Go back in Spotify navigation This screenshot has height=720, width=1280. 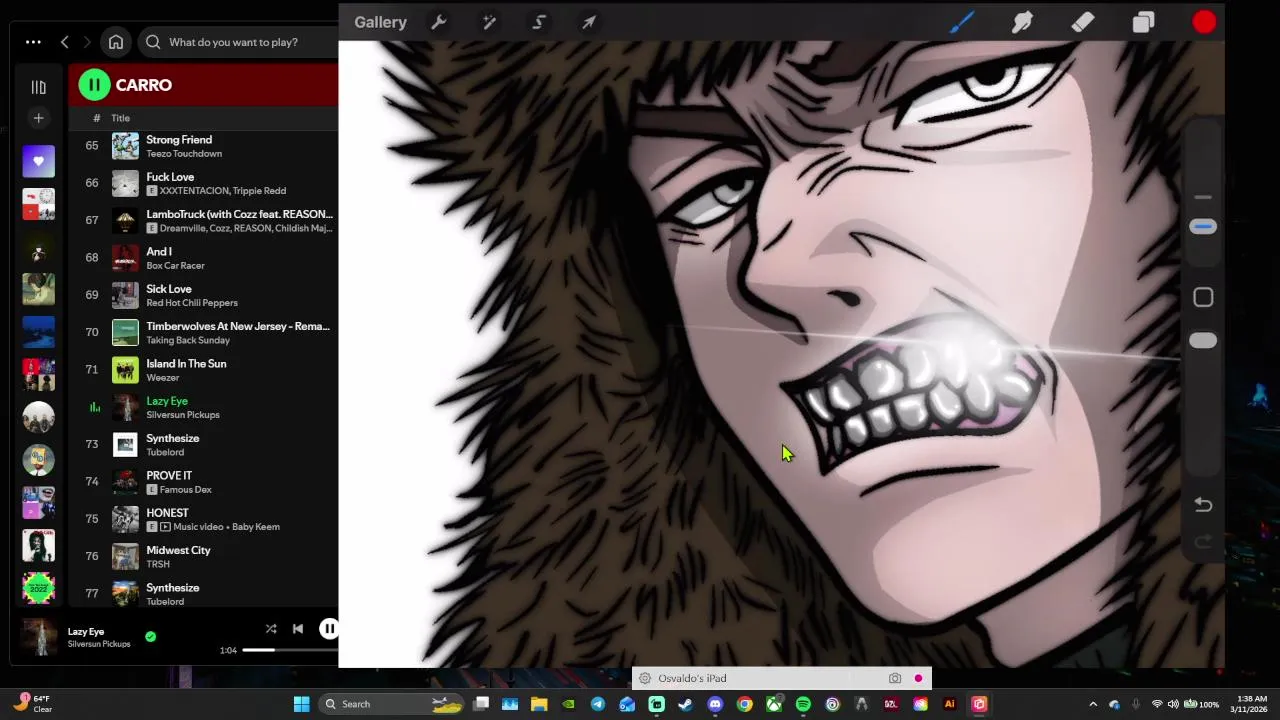click(x=65, y=42)
